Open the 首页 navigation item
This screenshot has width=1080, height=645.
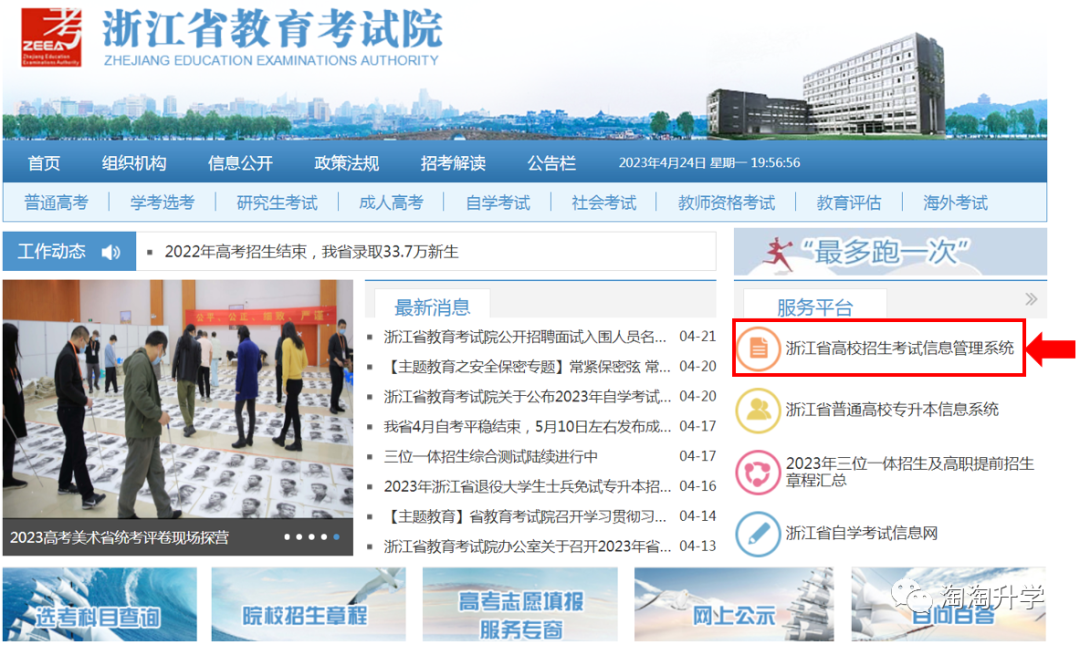pos(44,163)
